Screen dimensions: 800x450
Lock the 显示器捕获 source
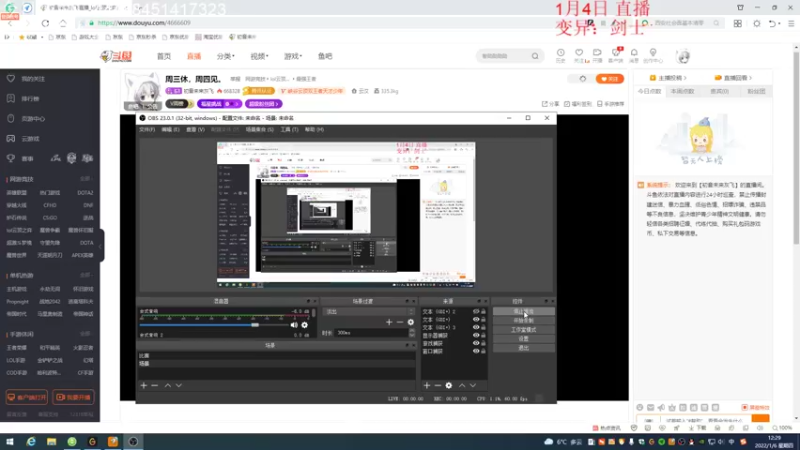[483, 335]
